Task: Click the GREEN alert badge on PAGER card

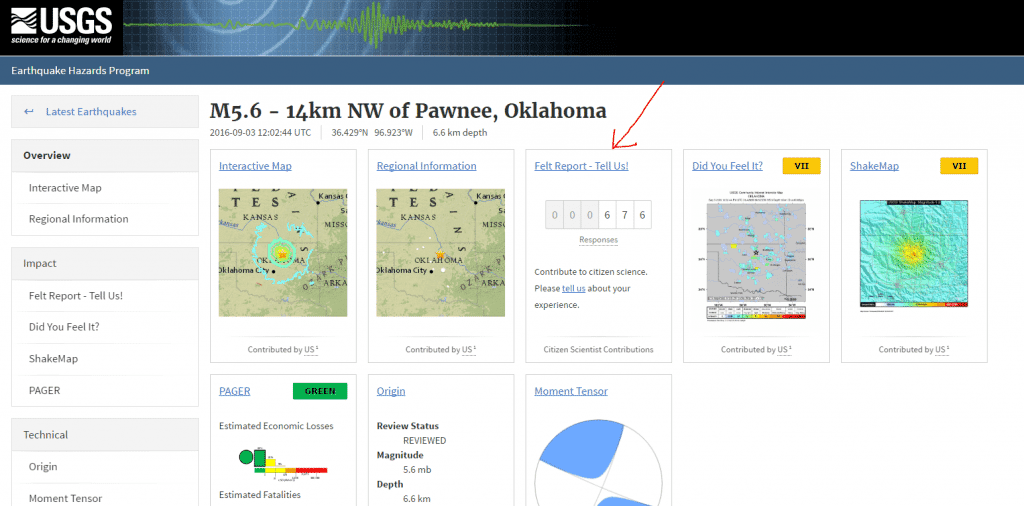Action: click(x=320, y=391)
